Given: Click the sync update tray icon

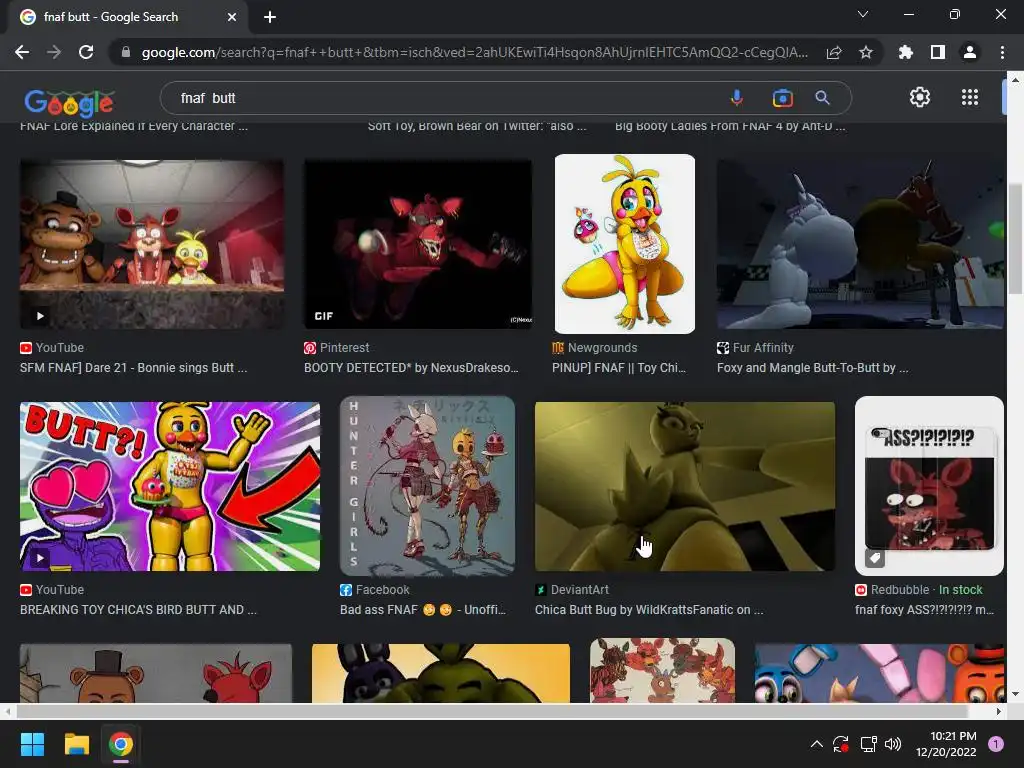Looking at the screenshot, I should coord(840,744).
